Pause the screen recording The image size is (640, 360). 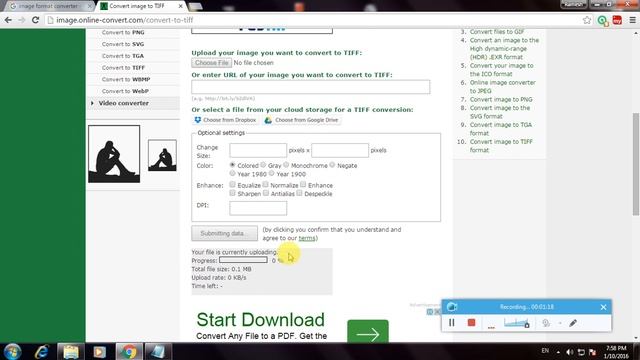pos(451,322)
